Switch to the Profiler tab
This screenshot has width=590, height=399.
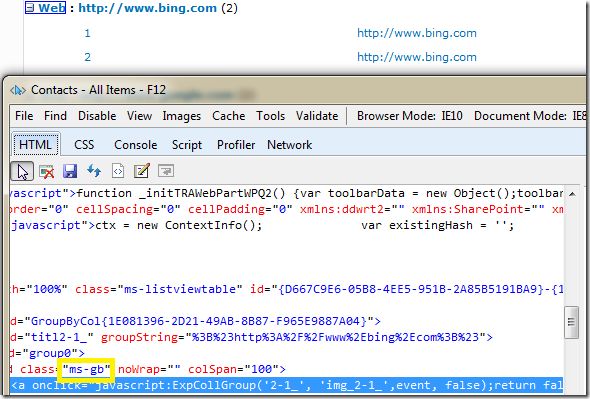[236, 145]
